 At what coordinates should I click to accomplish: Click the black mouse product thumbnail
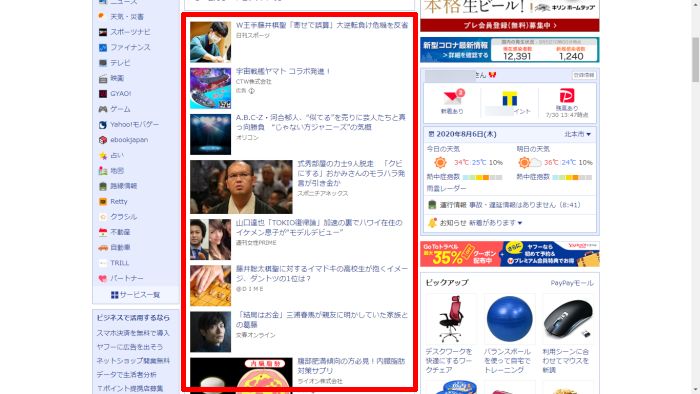point(568,319)
